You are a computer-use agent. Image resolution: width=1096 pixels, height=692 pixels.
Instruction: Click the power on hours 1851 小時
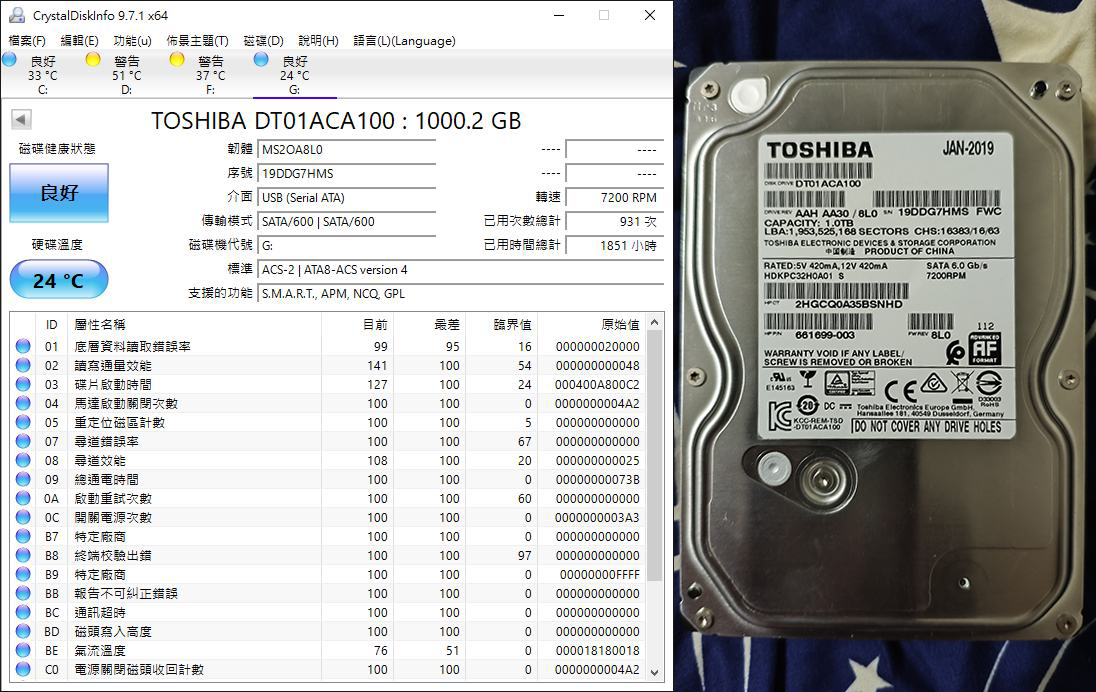pyautogui.click(x=614, y=245)
